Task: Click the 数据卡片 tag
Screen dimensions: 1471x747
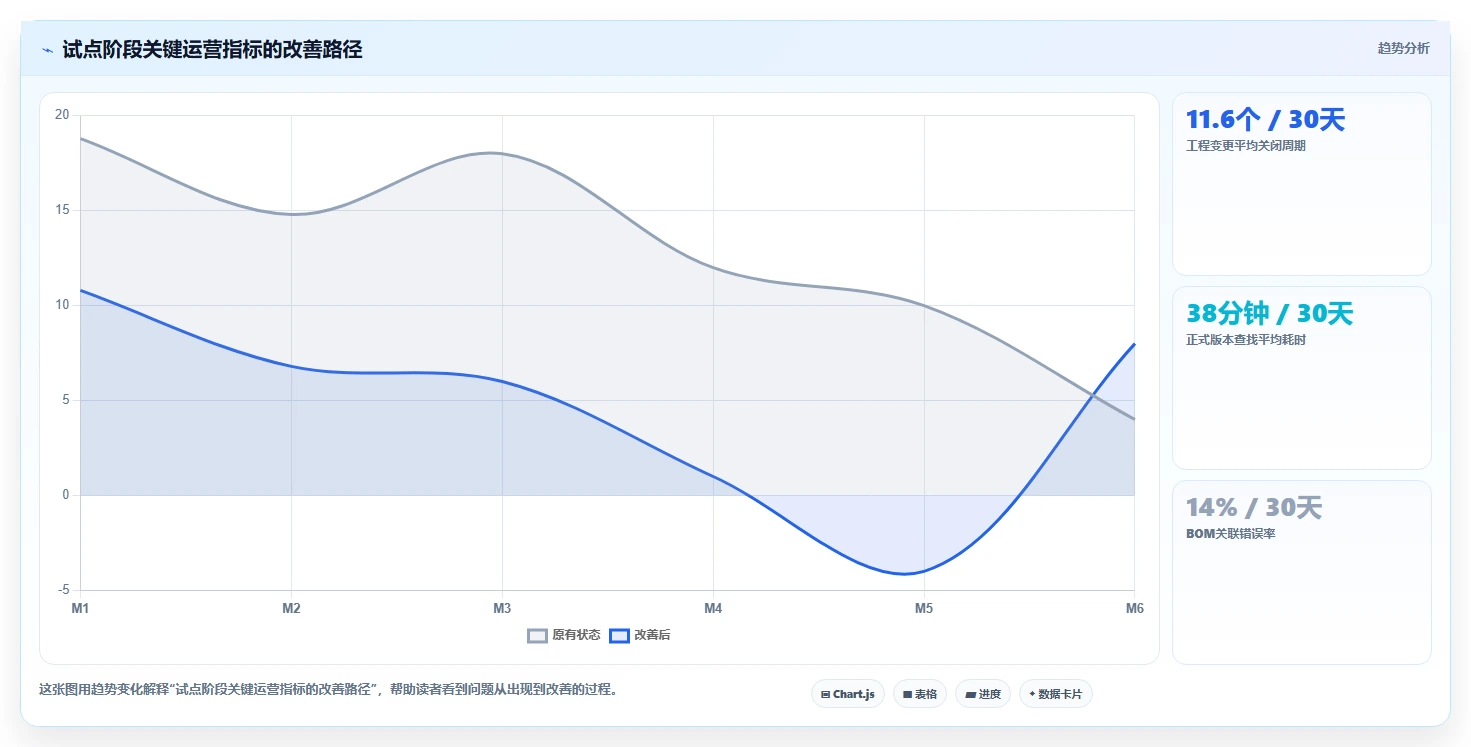Action: coord(1056,694)
